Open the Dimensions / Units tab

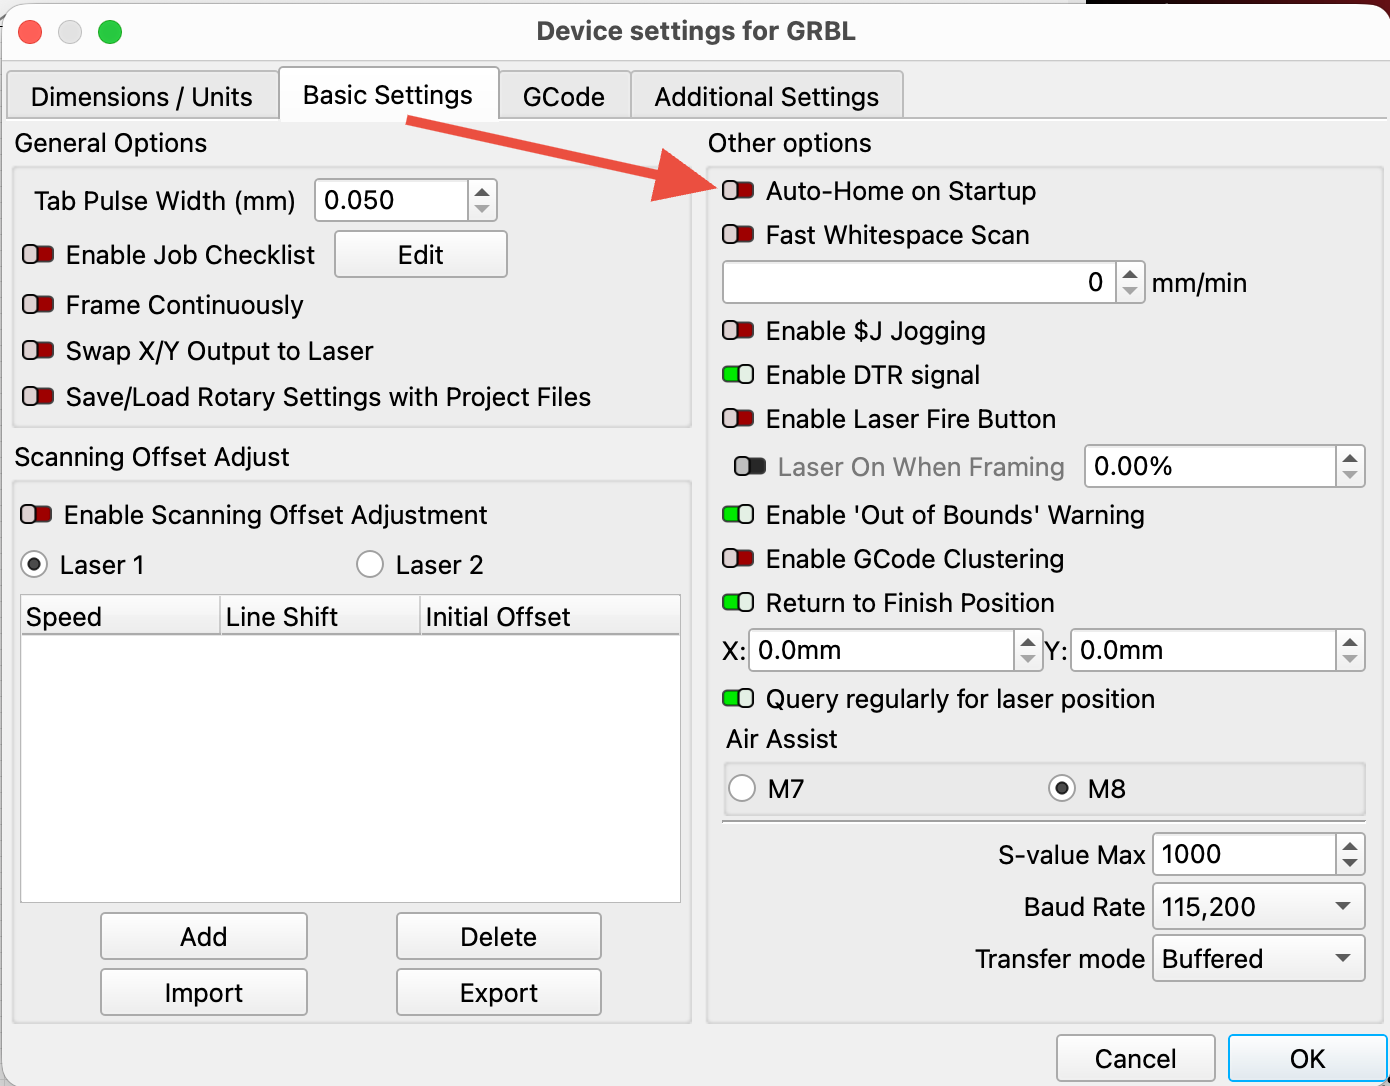tap(141, 96)
